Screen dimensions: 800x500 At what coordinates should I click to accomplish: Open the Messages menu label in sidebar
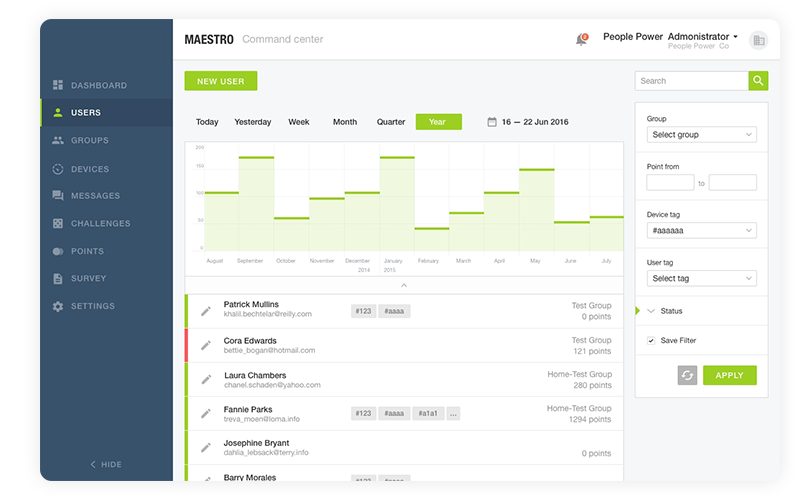(x=95, y=196)
